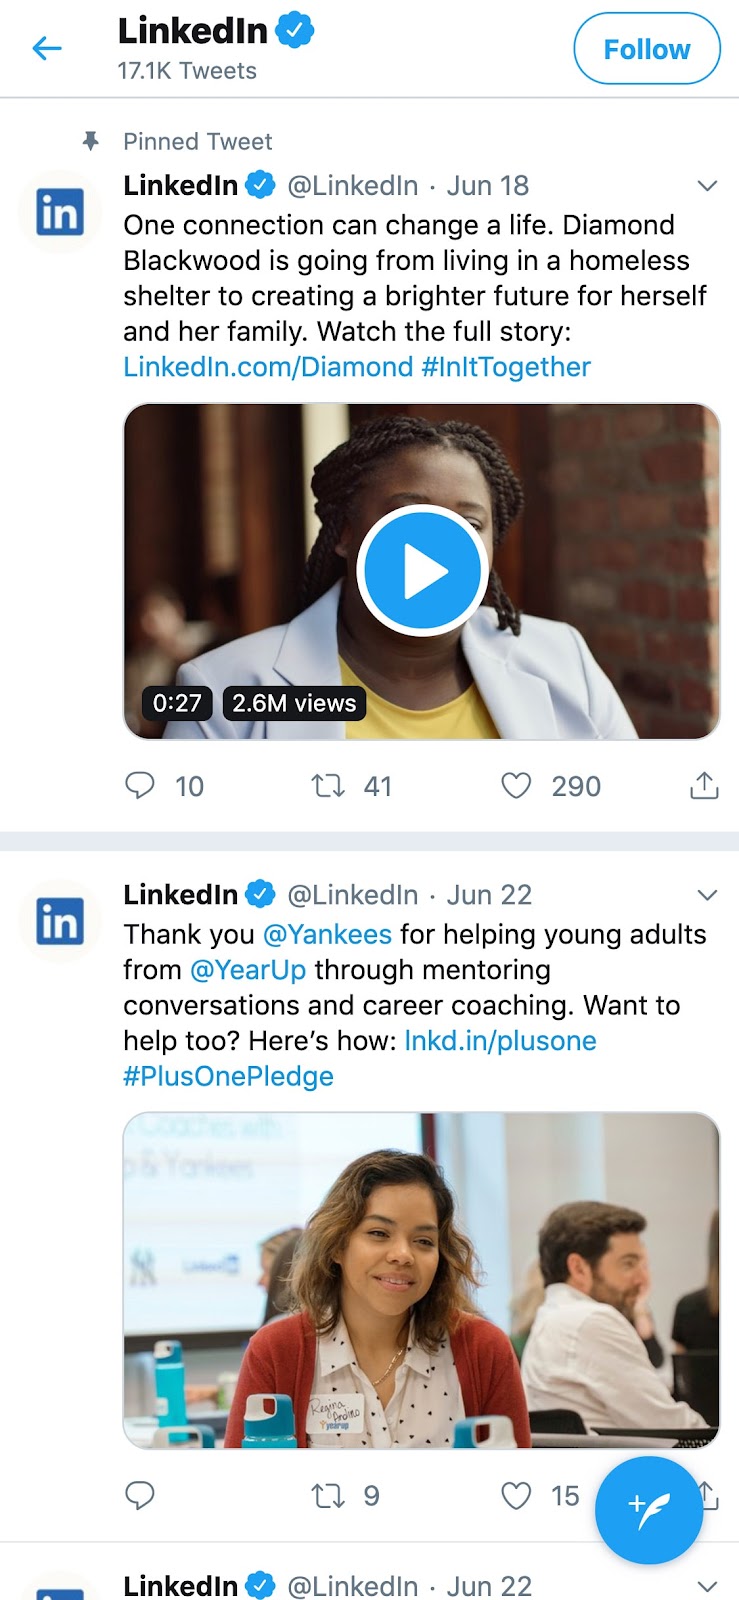View the Year Up mentoring photo

click(x=421, y=1280)
